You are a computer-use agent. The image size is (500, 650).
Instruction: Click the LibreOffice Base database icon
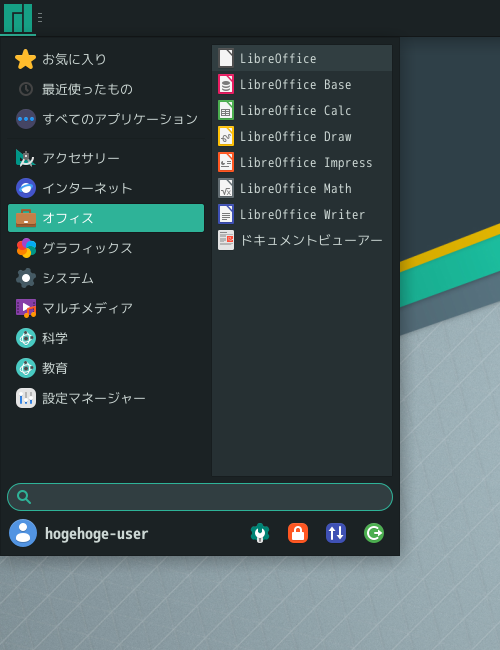(226, 85)
